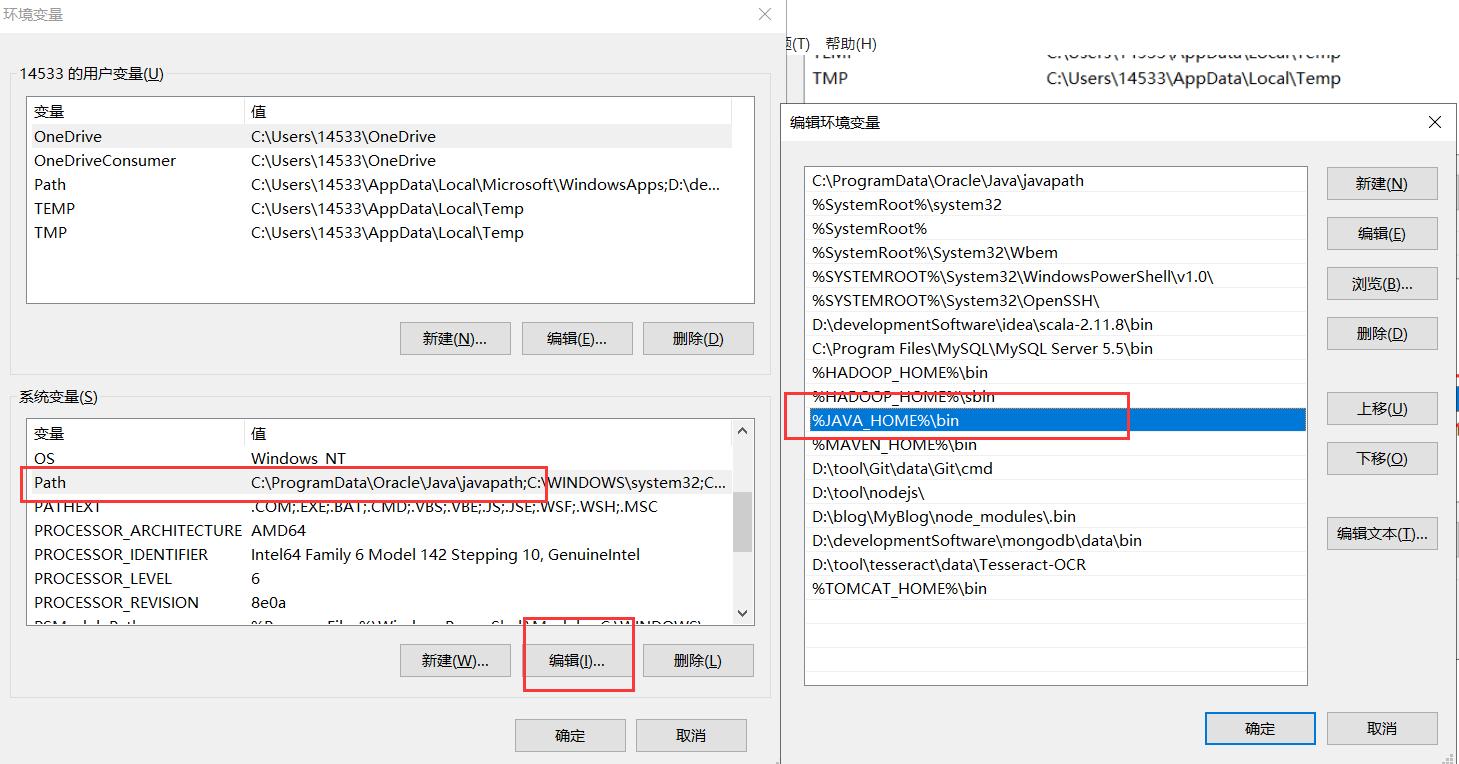Image resolution: width=1459 pixels, height=764 pixels.
Task: Select the WindowsPowerShell\v1.0\ path entry
Action: click(x=1056, y=277)
